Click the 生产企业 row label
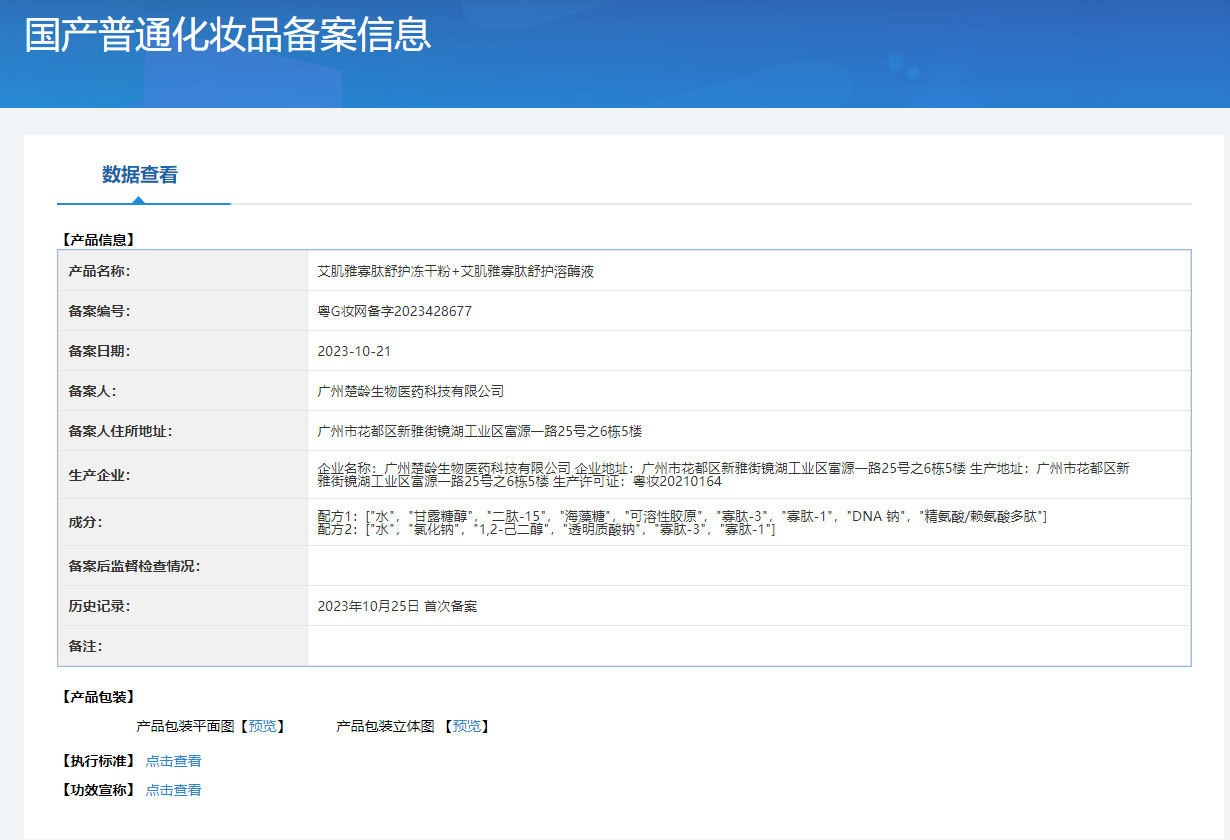This screenshot has height=840, width=1230. [x=99, y=475]
